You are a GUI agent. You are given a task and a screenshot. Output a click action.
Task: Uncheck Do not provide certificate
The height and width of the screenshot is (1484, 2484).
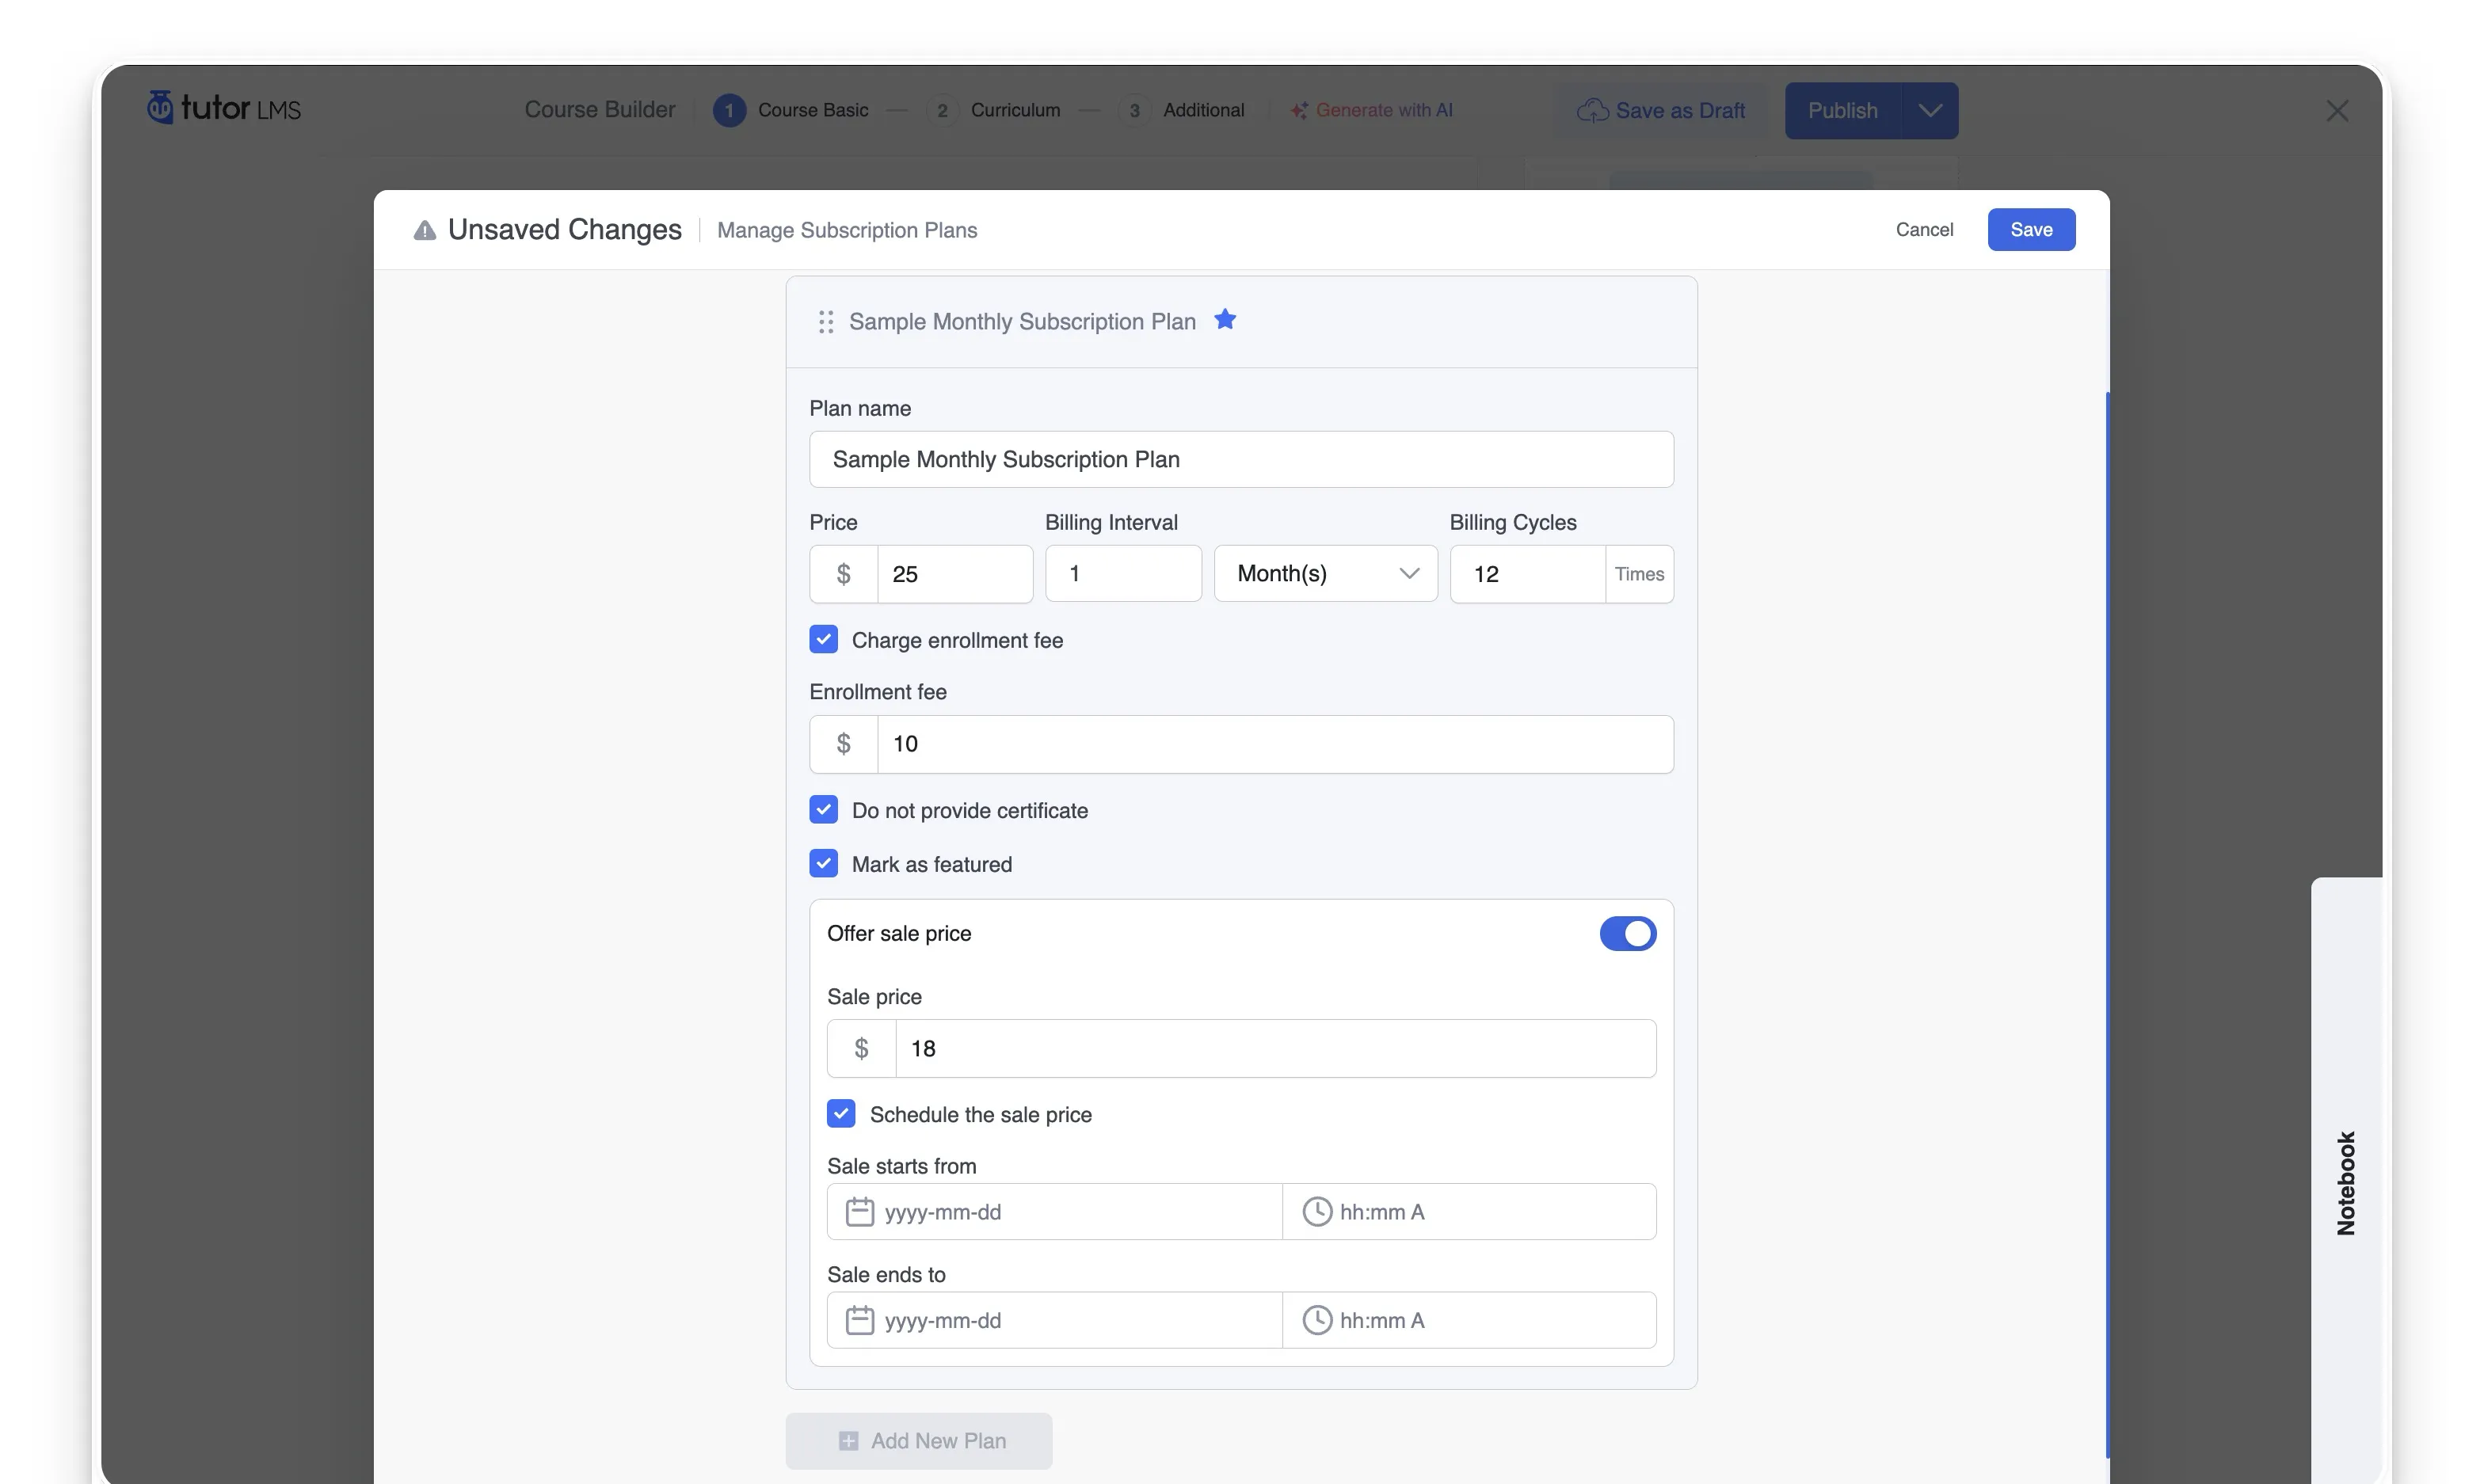point(823,809)
